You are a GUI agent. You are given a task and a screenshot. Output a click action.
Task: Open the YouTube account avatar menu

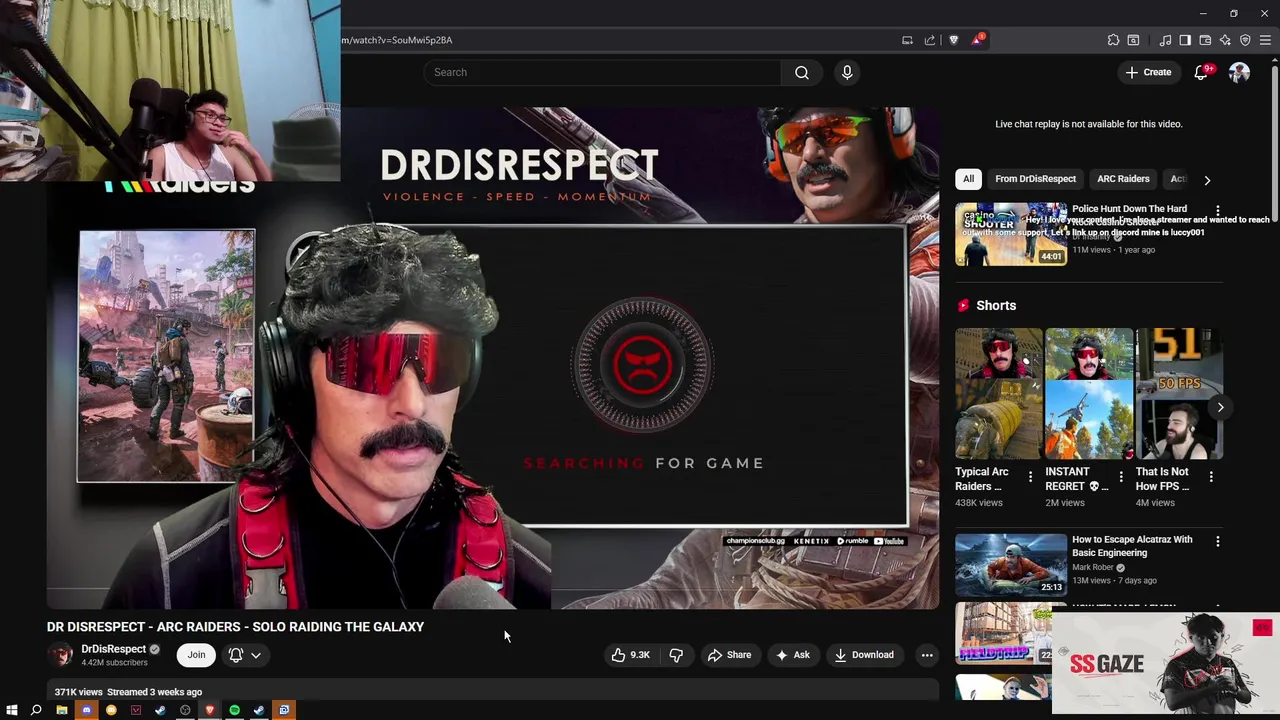point(1239,72)
